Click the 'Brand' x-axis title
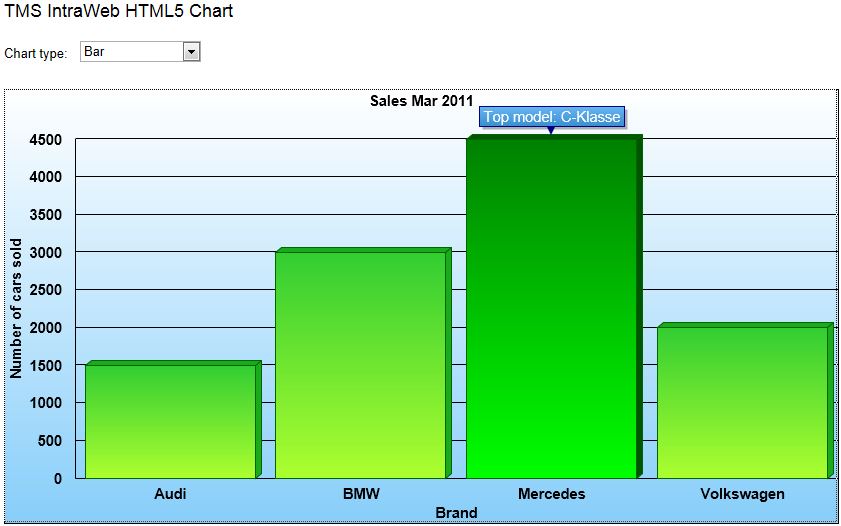 pos(456,513)
